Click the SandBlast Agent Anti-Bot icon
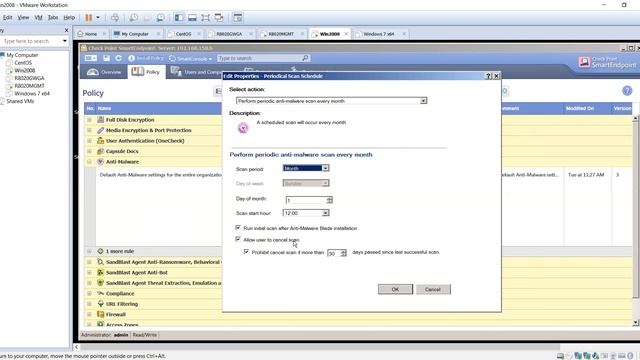Screen dimensions: 640x360 (100, 272)
